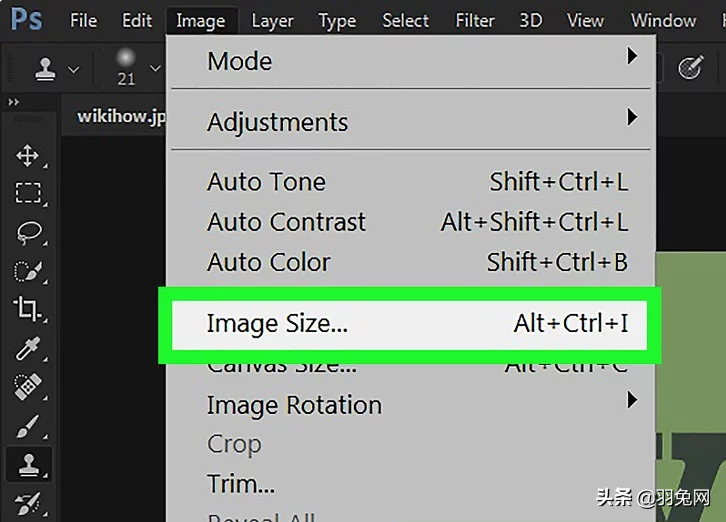
Task: Toggle the pressure icon in the options bar
Action: (x=691, y=68)
